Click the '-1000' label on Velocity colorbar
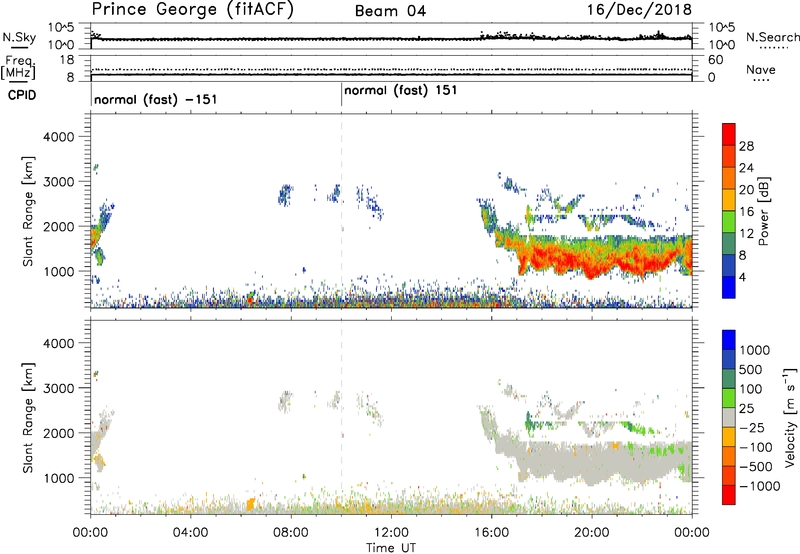Viewport: 800px width, 554px height. tap(759, 486)
